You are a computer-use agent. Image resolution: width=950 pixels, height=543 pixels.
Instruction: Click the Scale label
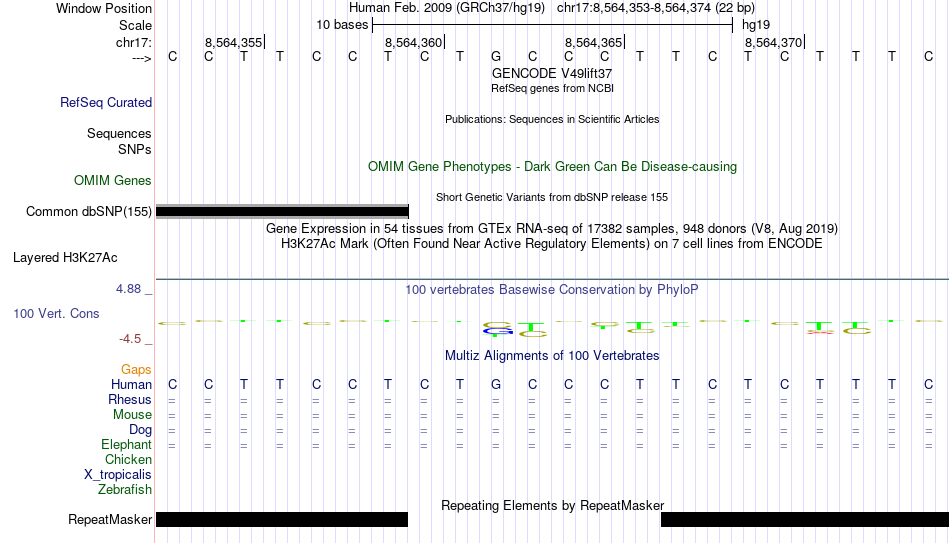(x=135, y=25)
